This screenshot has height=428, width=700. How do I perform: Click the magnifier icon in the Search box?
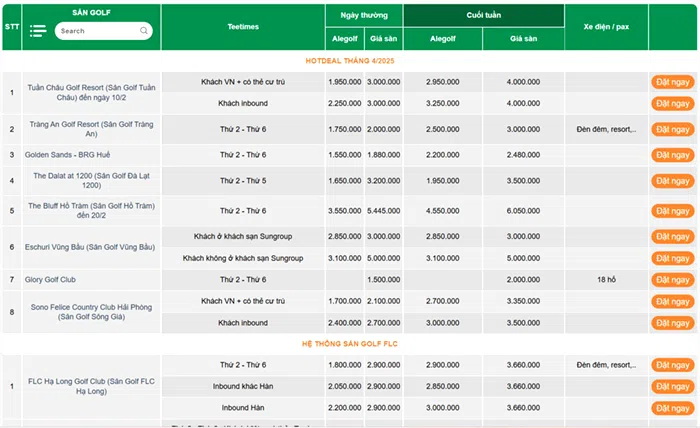pyautogui.click(x=144, y=31)
